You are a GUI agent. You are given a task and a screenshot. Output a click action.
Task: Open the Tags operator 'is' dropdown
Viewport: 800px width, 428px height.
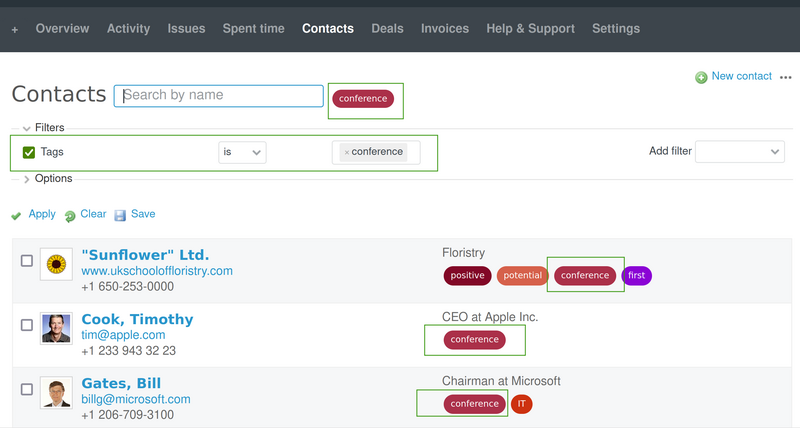(x=243, y=152)
